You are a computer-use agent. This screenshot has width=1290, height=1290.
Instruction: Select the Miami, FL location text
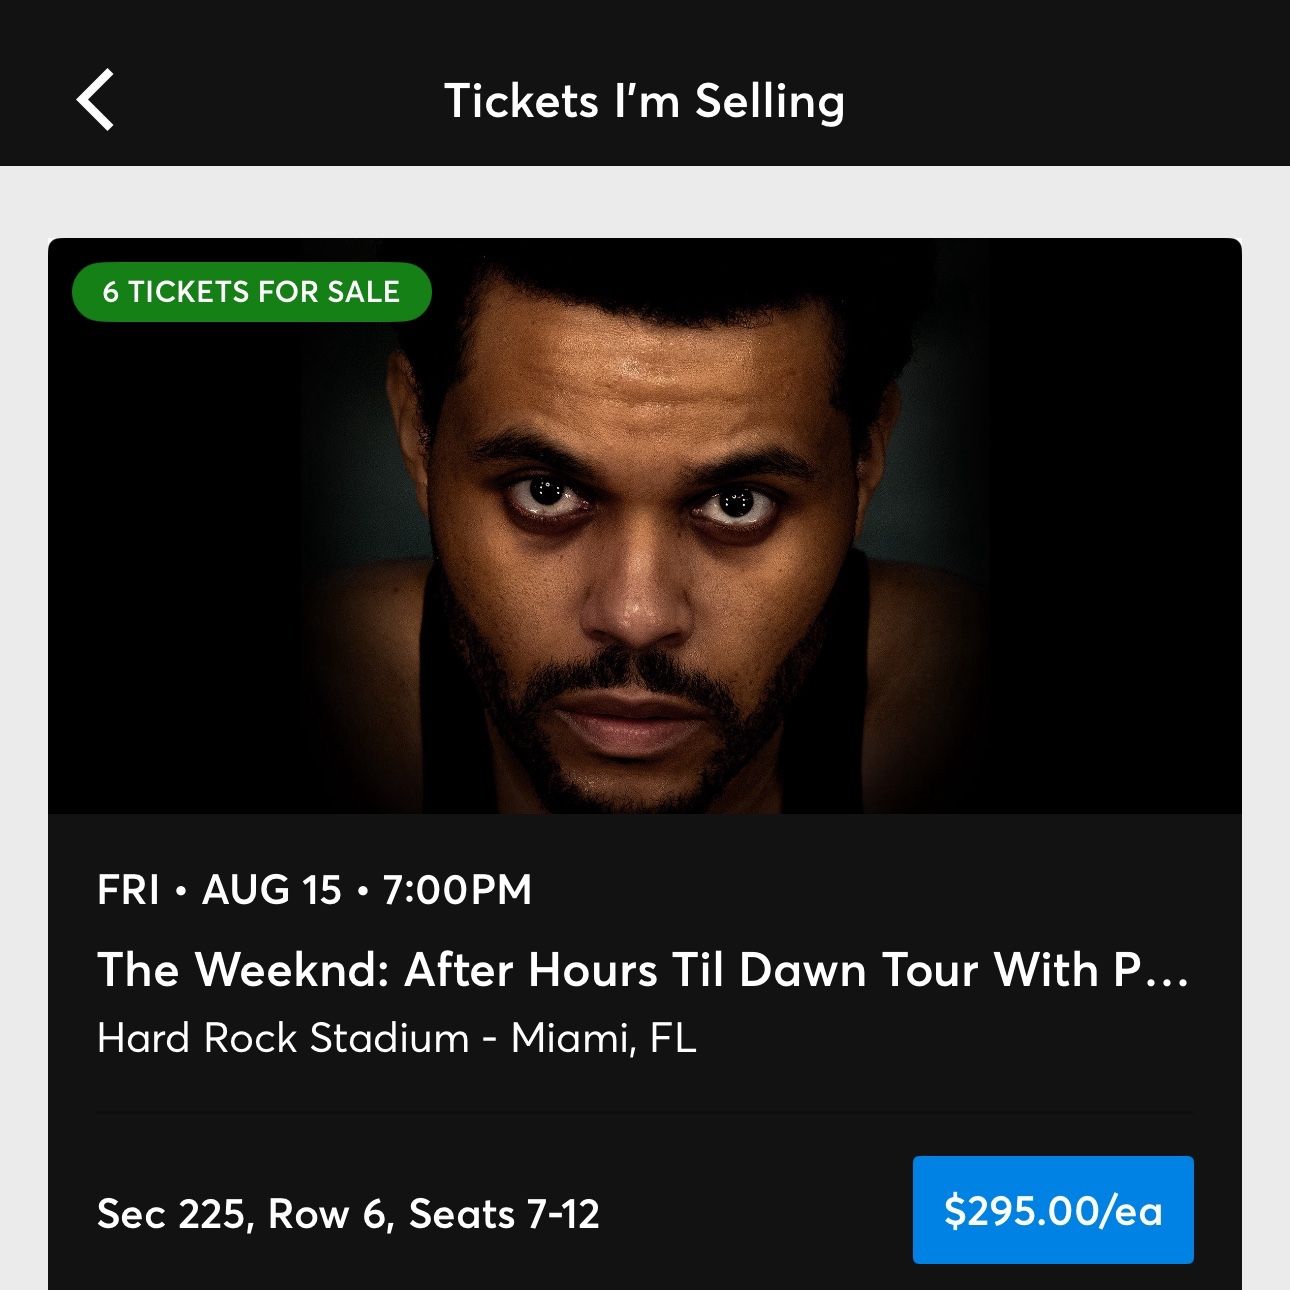click(603, 1038)
